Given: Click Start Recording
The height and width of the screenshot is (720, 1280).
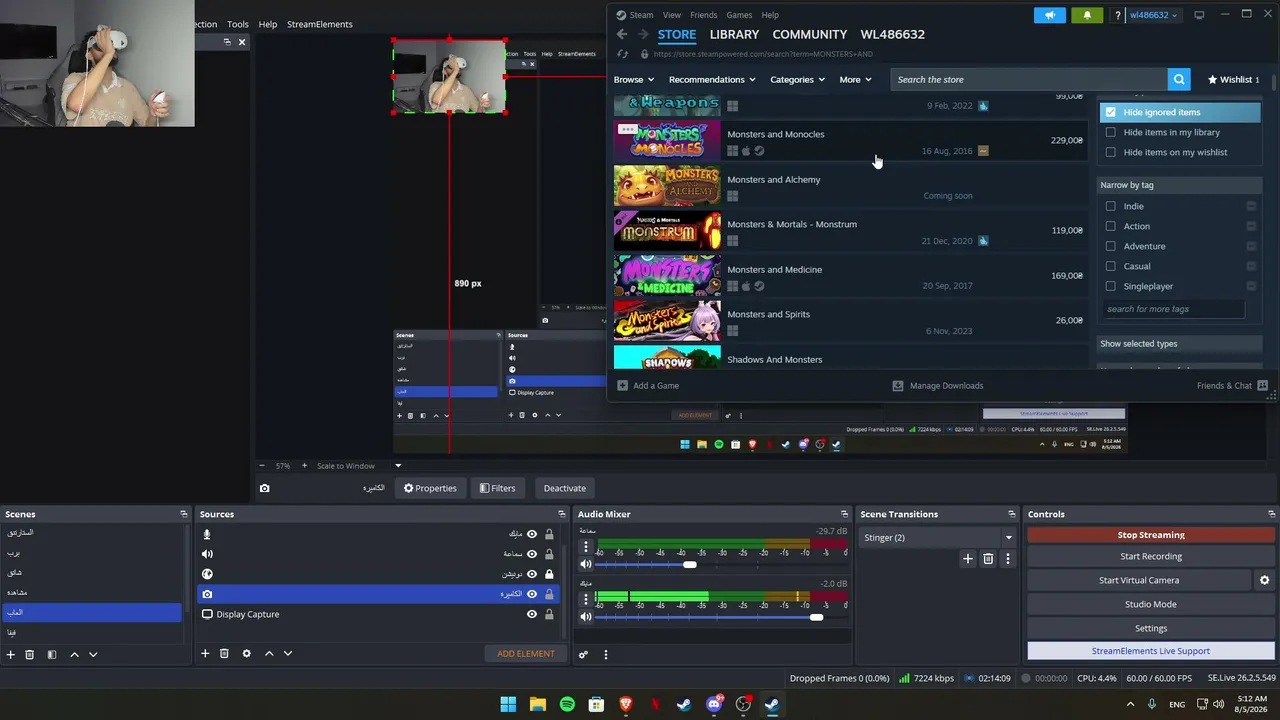Looking at the screenshot, I should click(x=1151, y=556).
